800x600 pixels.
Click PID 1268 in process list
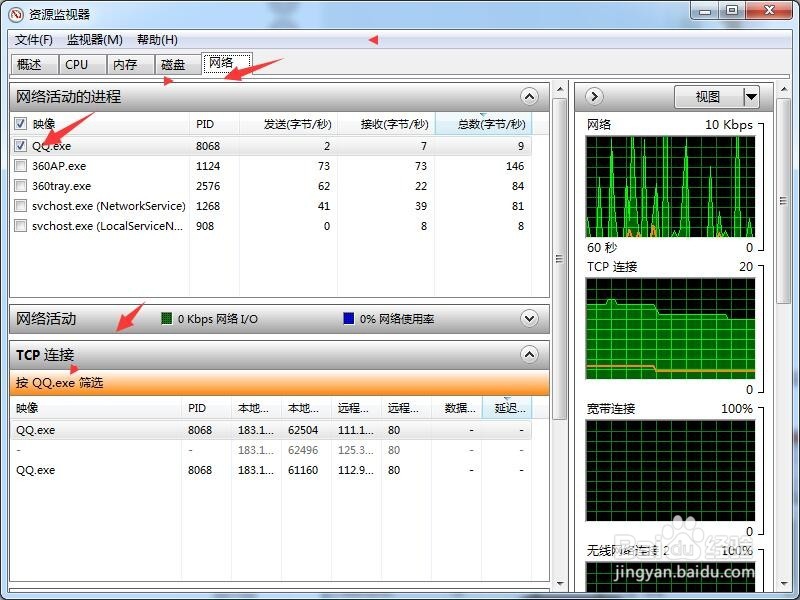click(x=208, y=206)
